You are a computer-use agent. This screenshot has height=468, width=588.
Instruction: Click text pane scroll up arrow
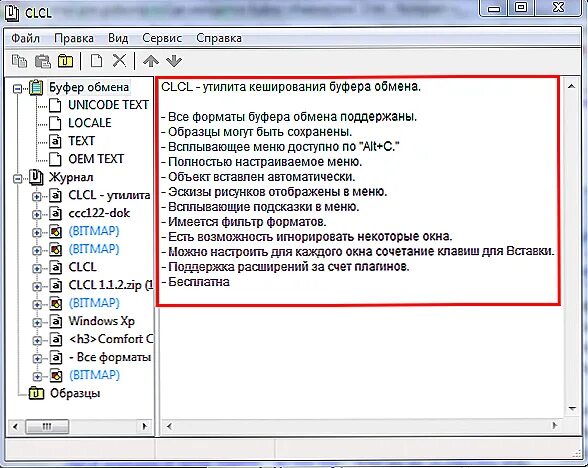point(572,86)
